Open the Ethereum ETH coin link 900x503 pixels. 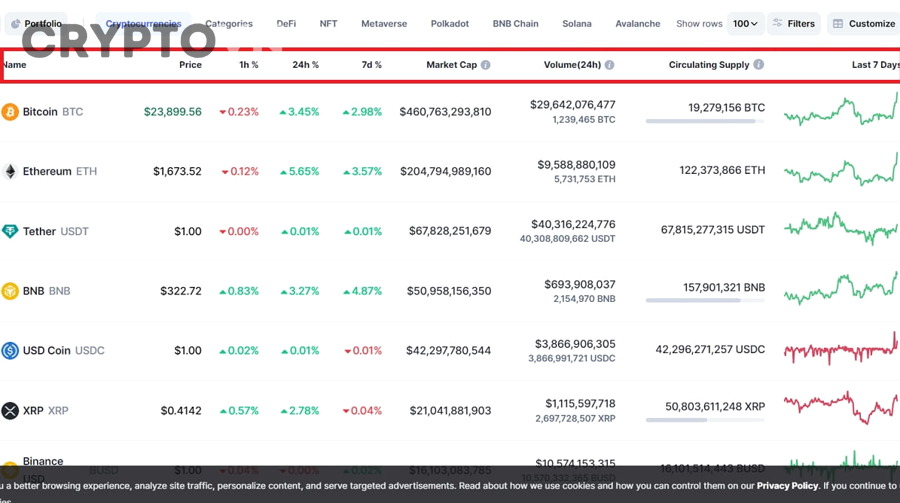pyautogui.click(x=60, y=171)
